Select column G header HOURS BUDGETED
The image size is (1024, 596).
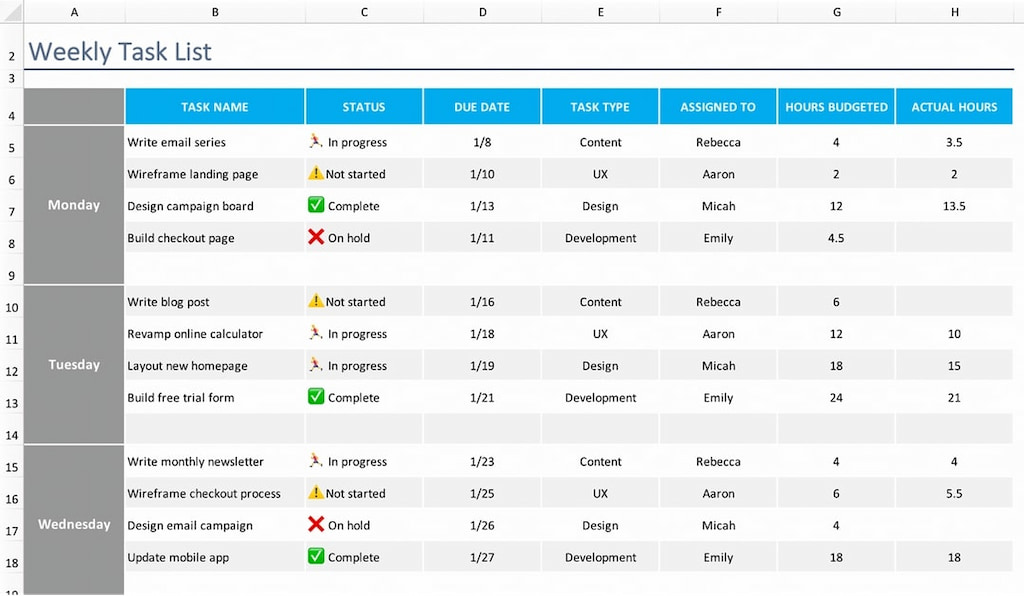836,106
